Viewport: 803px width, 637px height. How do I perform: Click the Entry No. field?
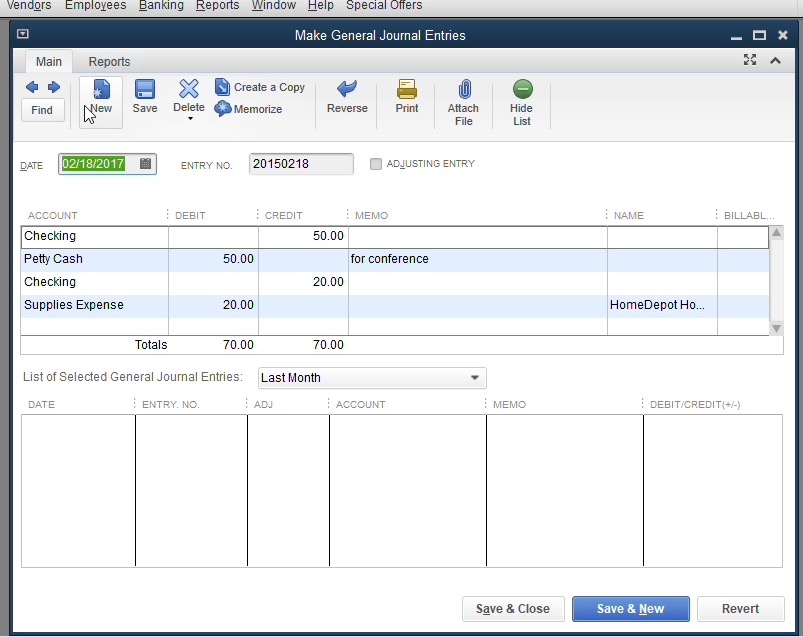pyautogui.click(x=301, y=164)
